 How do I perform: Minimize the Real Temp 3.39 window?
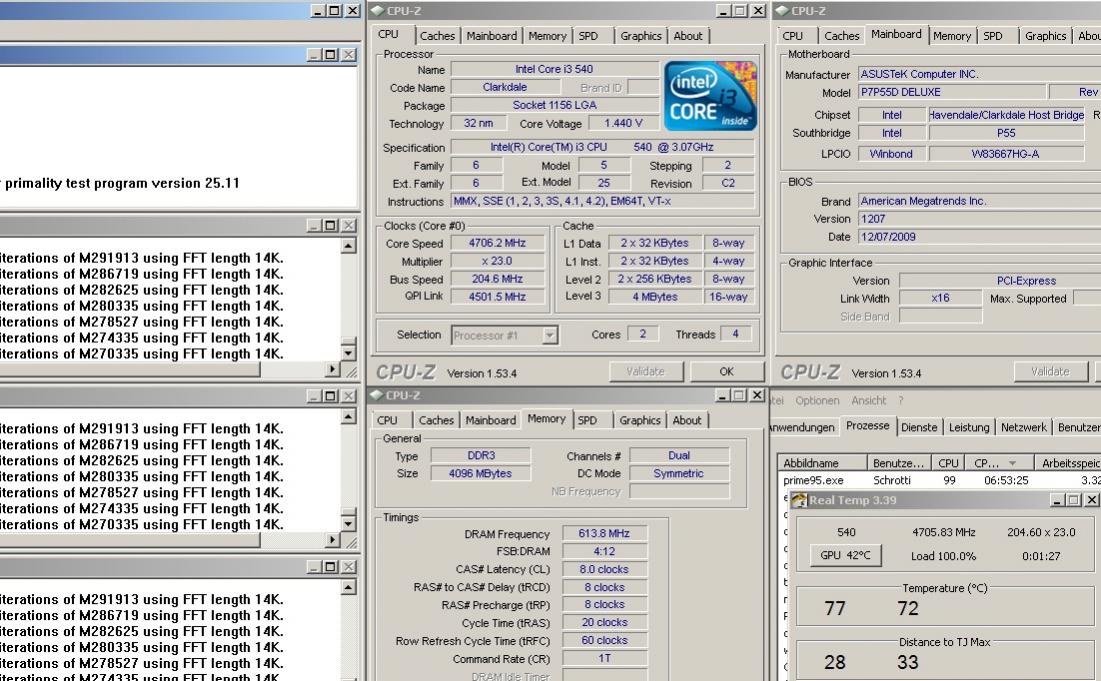[1057, 500]
